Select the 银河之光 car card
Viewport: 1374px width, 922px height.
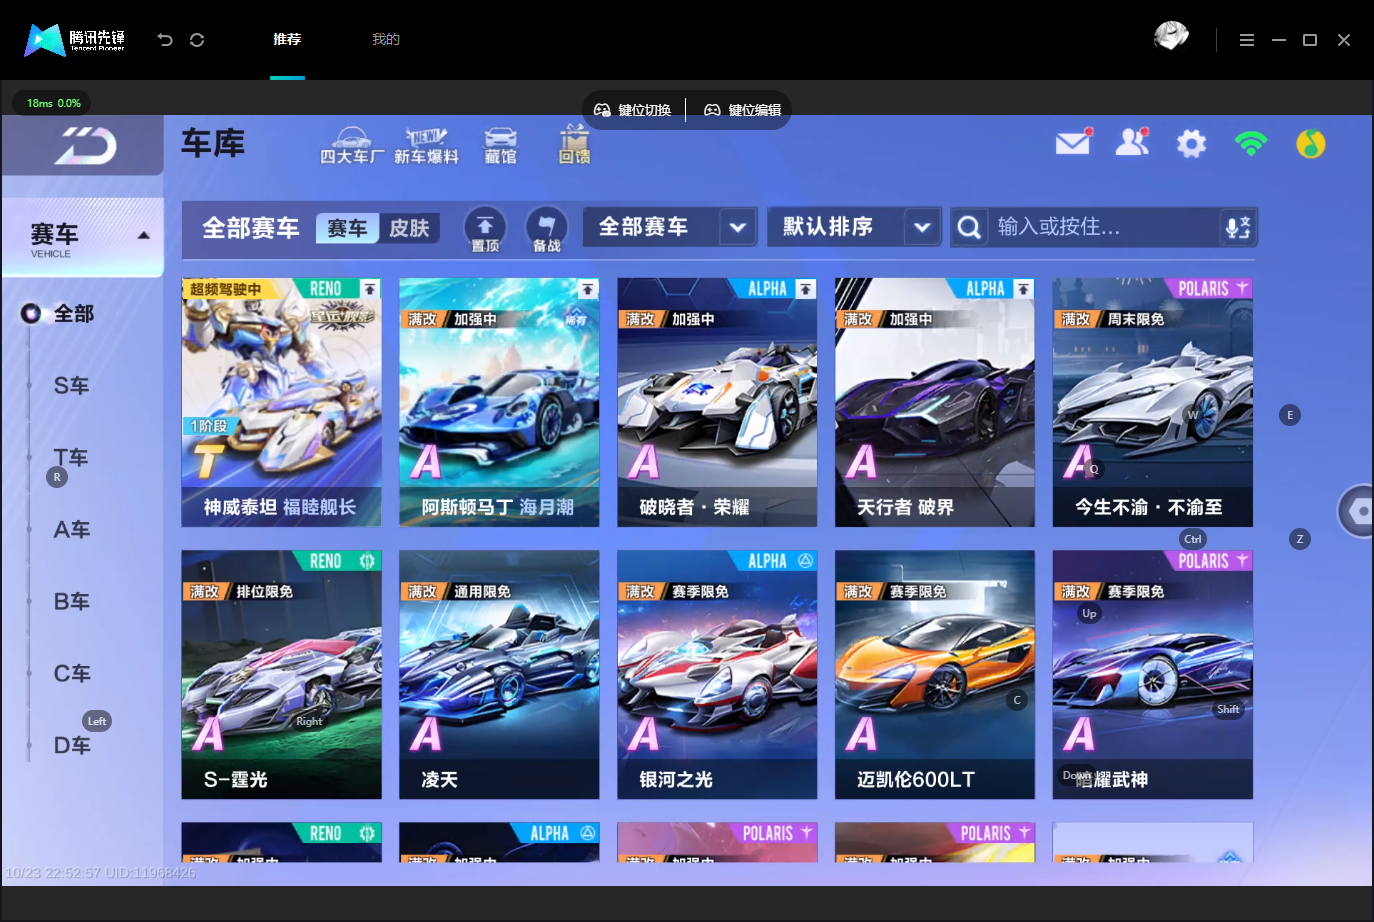click(717, 675)
